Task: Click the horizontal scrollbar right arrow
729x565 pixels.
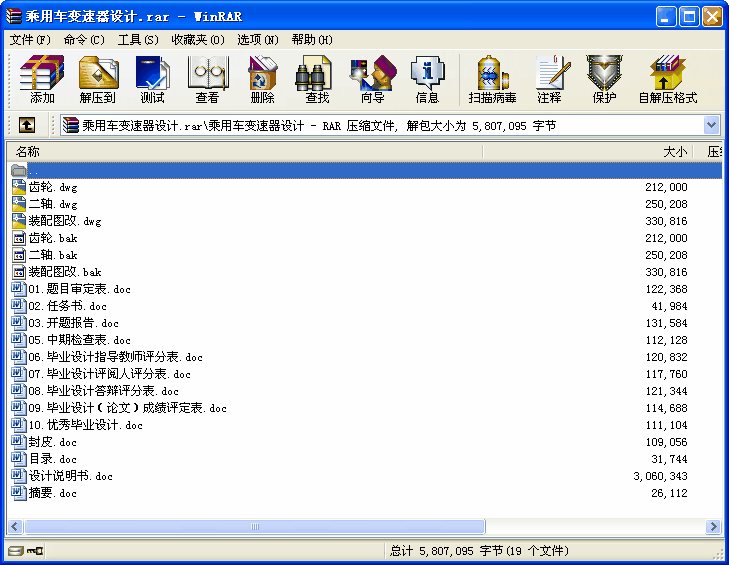Action: point(713,526)
